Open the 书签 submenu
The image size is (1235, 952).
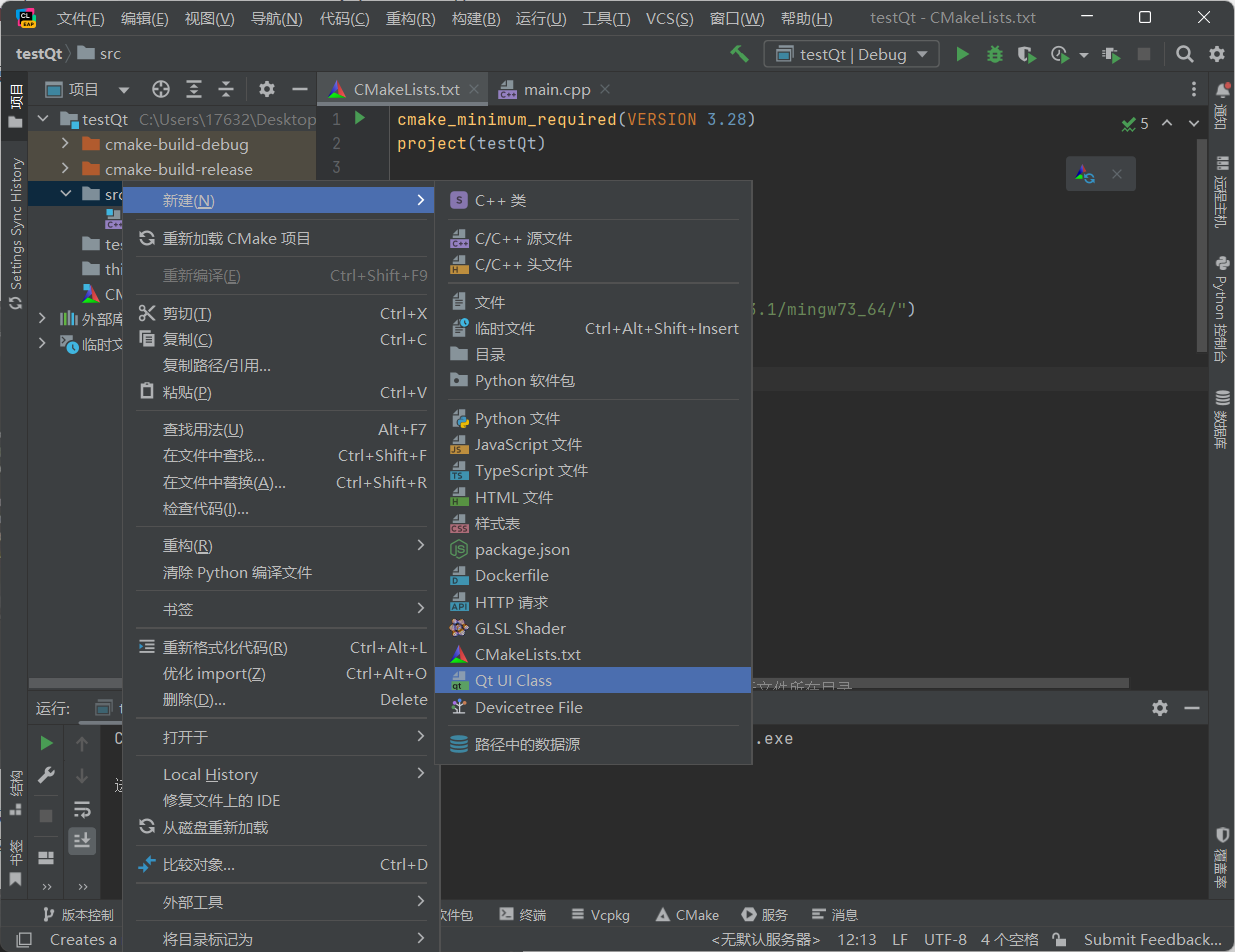[x=281, y=609]
